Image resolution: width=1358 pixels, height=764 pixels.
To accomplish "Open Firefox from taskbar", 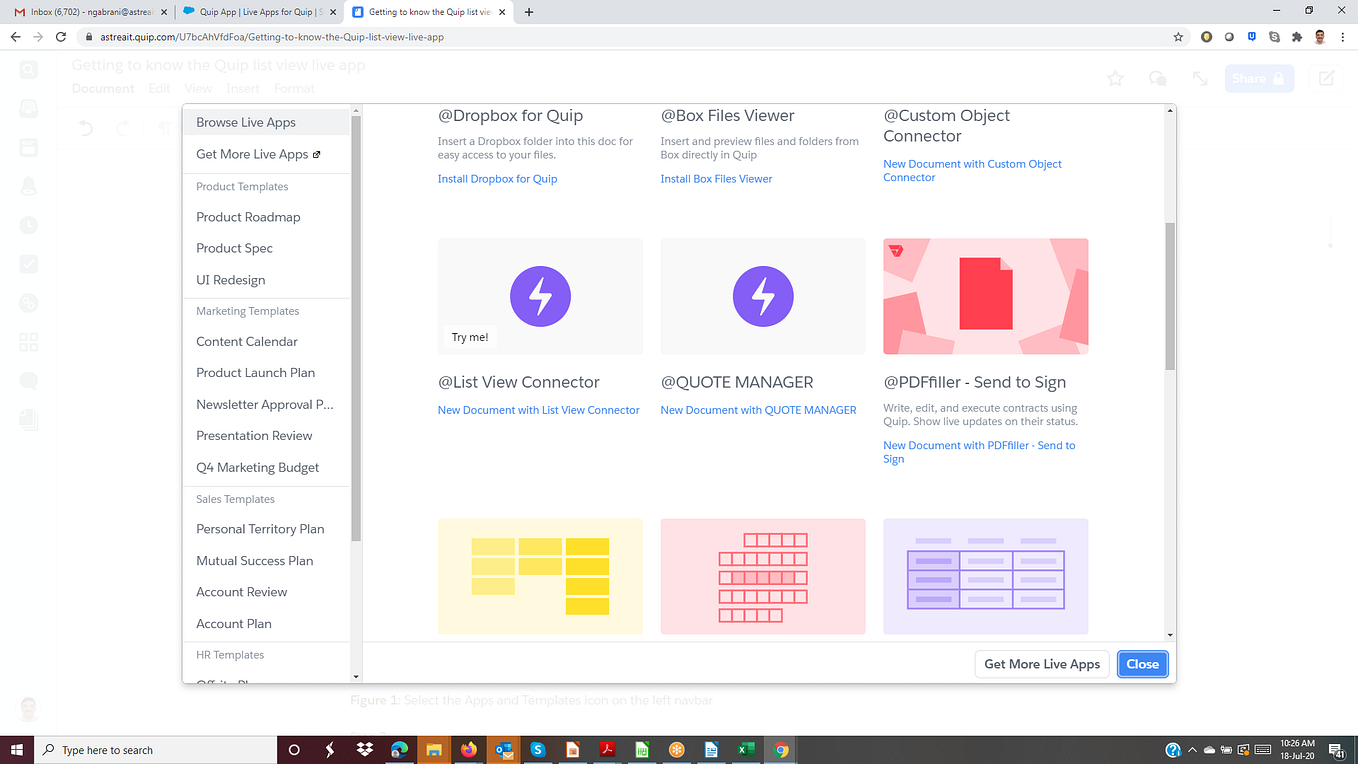I will coord(469,750).
